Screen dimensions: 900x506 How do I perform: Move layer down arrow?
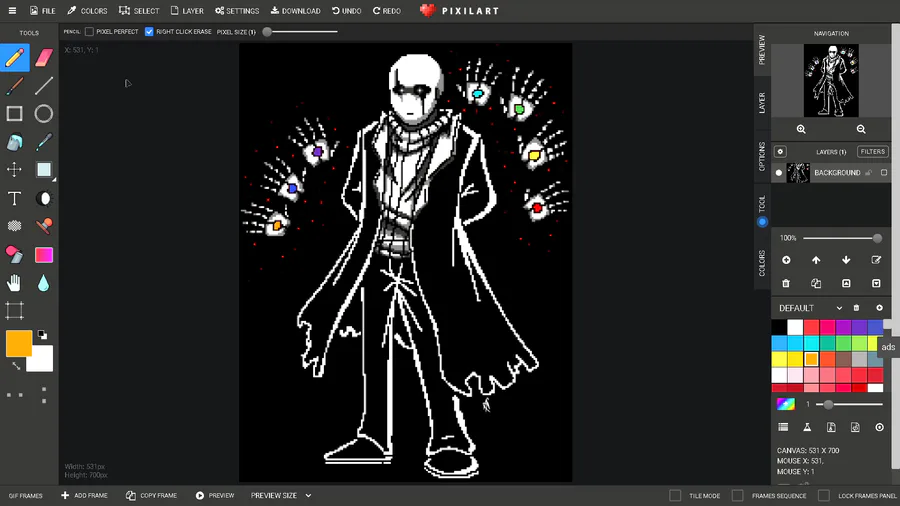click(846, 260)
